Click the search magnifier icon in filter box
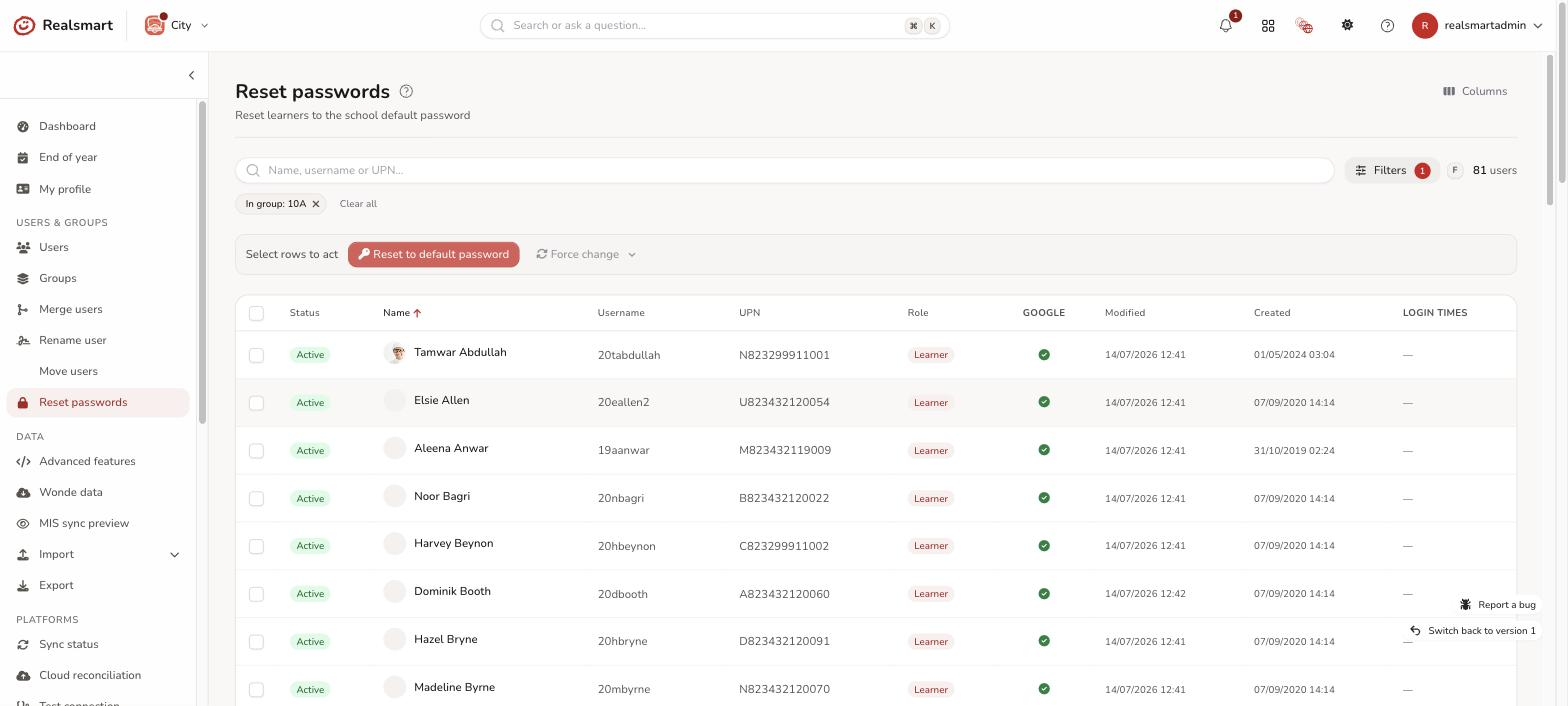1568x706 pixels. click(x=253, y=170)
